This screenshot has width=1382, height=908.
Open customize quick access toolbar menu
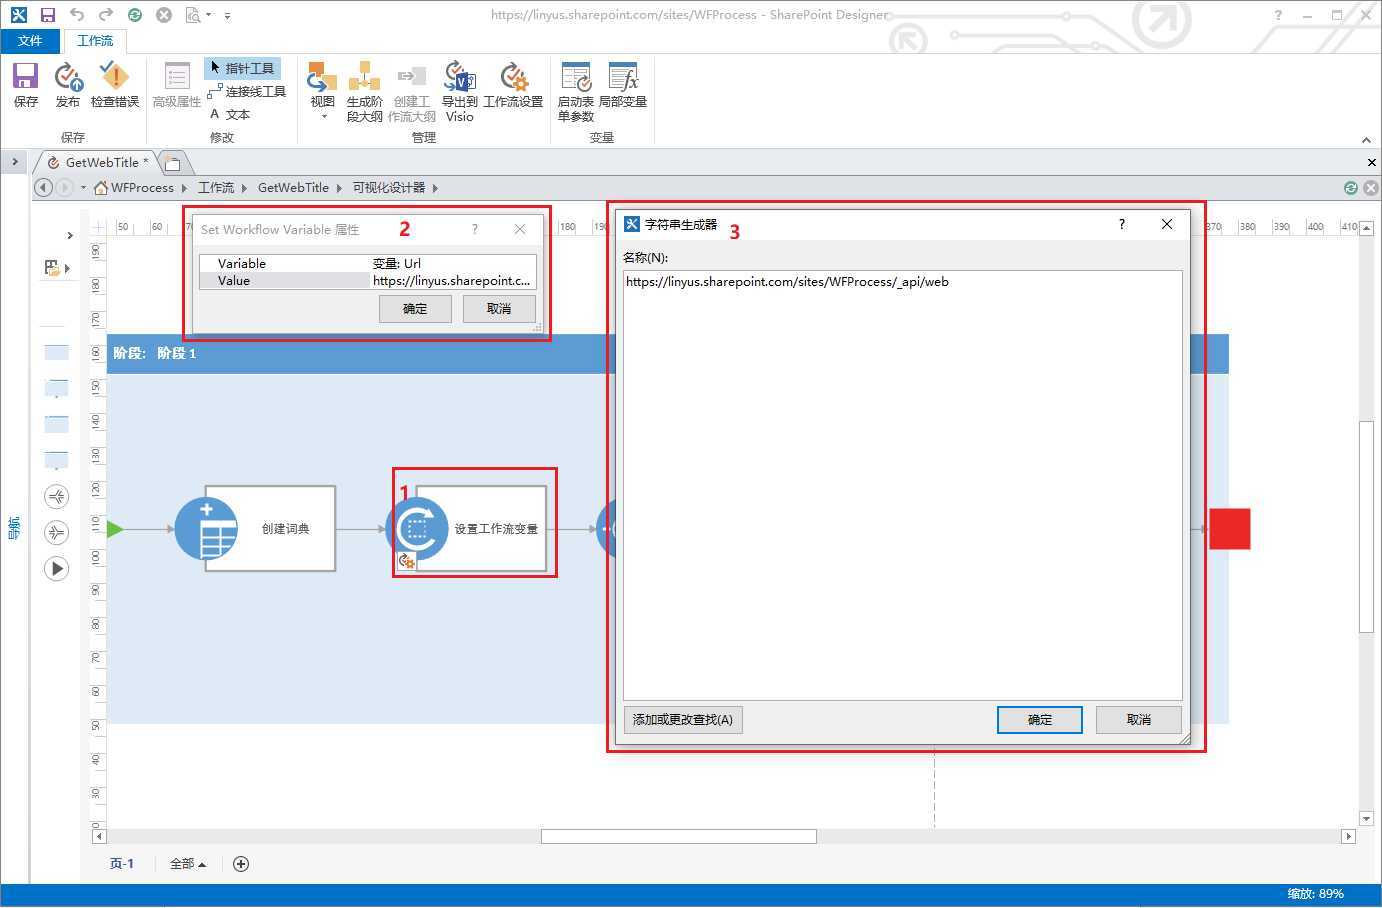click(x=227, y=16)
